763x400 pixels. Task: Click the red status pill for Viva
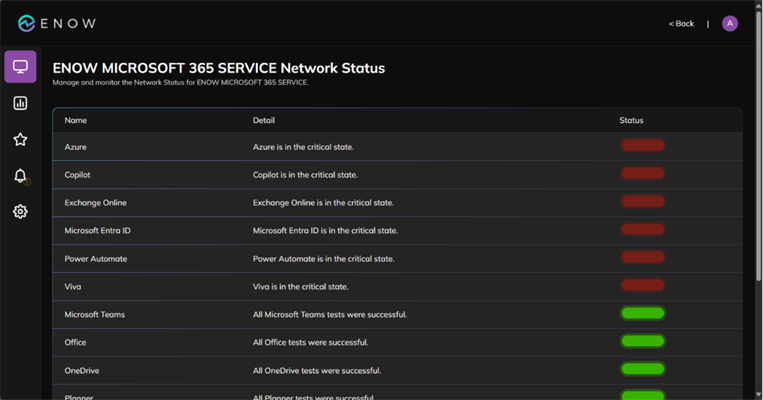point(643,285)
